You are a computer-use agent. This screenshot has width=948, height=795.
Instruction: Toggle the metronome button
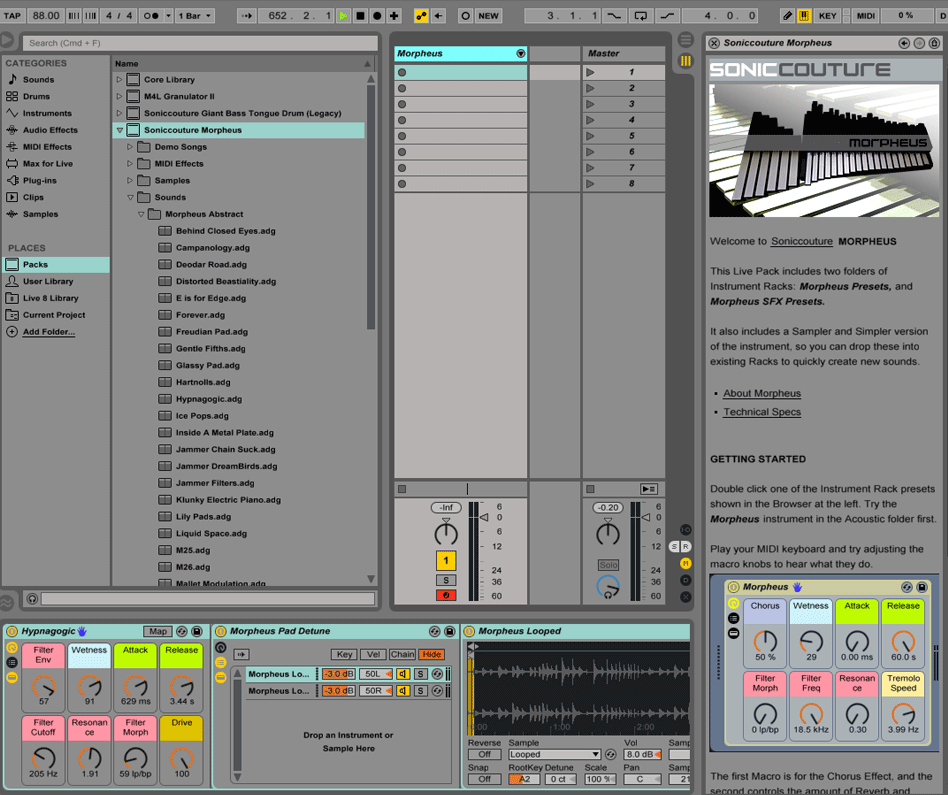tap(151, 16)
